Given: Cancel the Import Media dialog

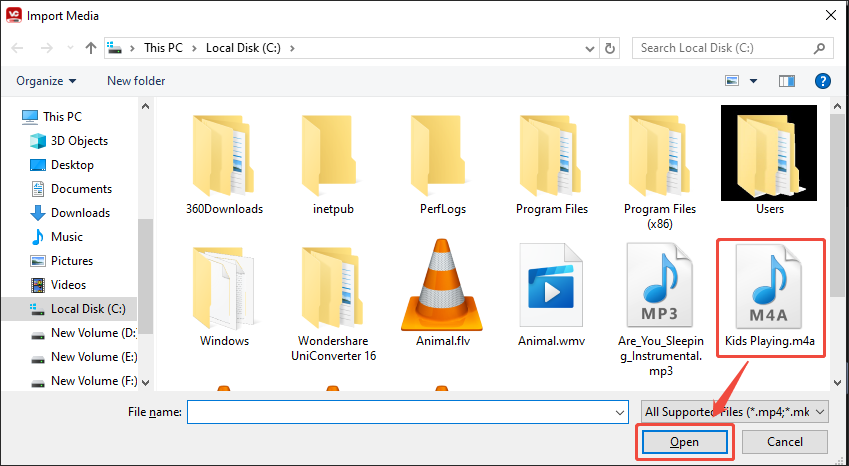Looking at the screenshot, I should point(785,442).
